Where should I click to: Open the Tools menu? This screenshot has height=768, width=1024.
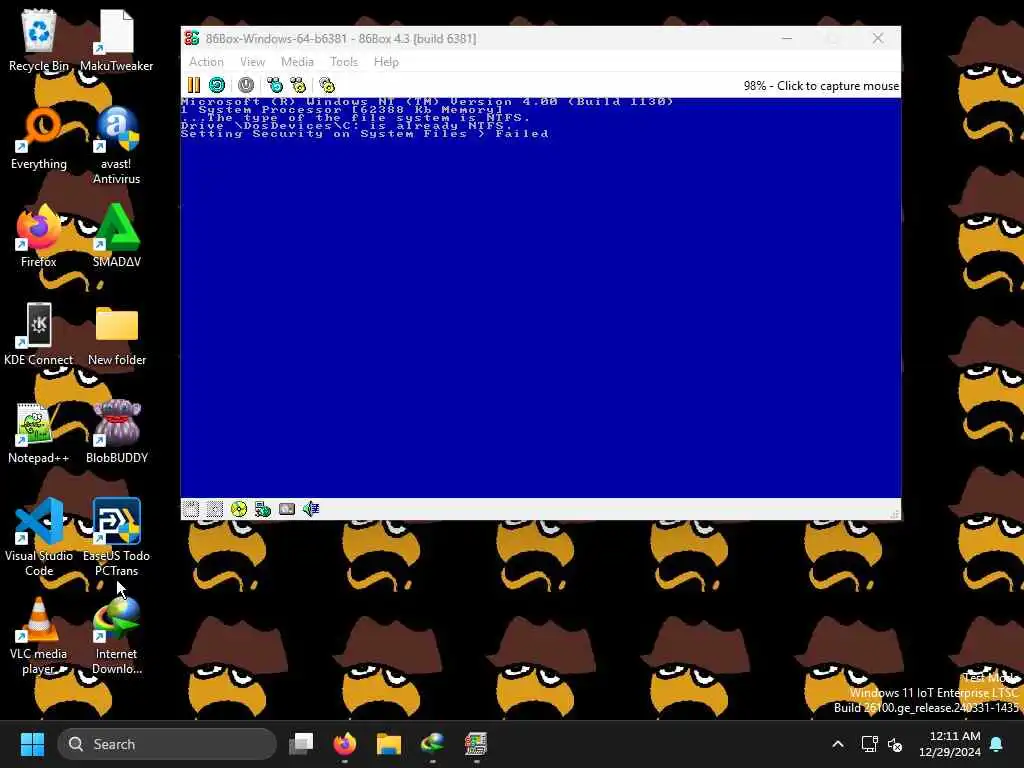(344, 61)
